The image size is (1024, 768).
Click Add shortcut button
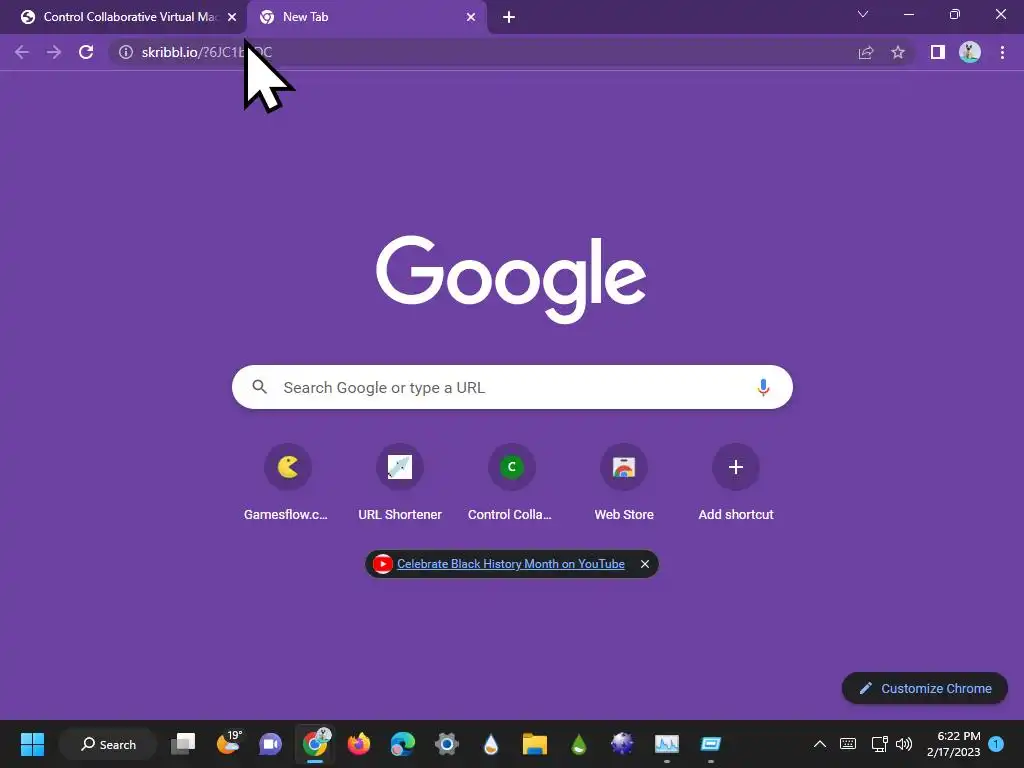(736, 483)
